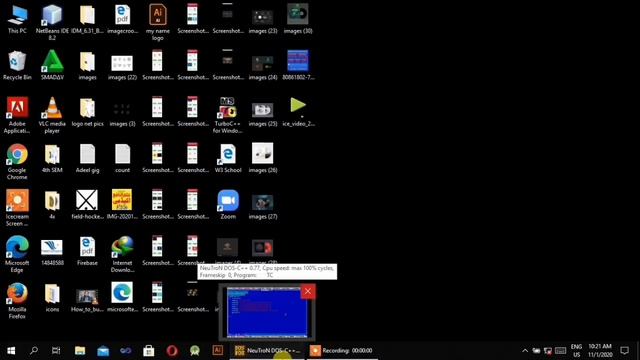Open the touch keyboard tray icon
The image size is (640, 360).
(560, 351)
